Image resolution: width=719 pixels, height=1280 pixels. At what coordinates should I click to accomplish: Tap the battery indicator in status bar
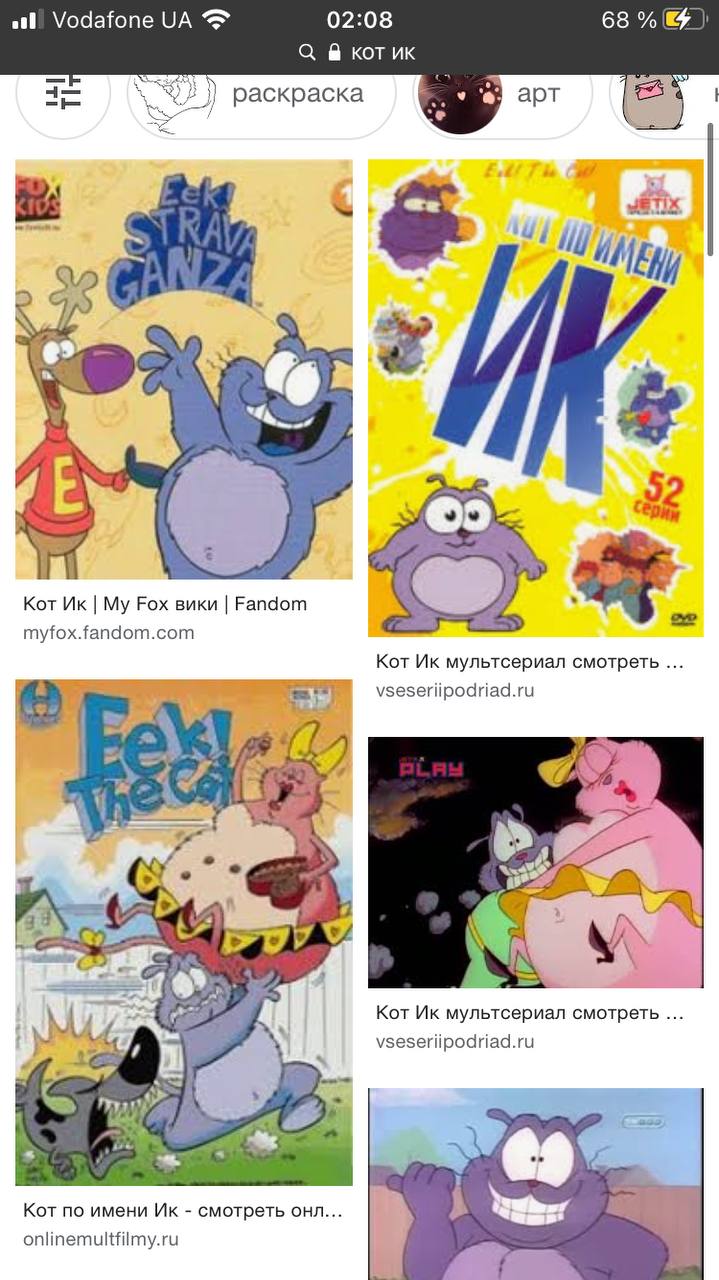[x=684, y=19]
